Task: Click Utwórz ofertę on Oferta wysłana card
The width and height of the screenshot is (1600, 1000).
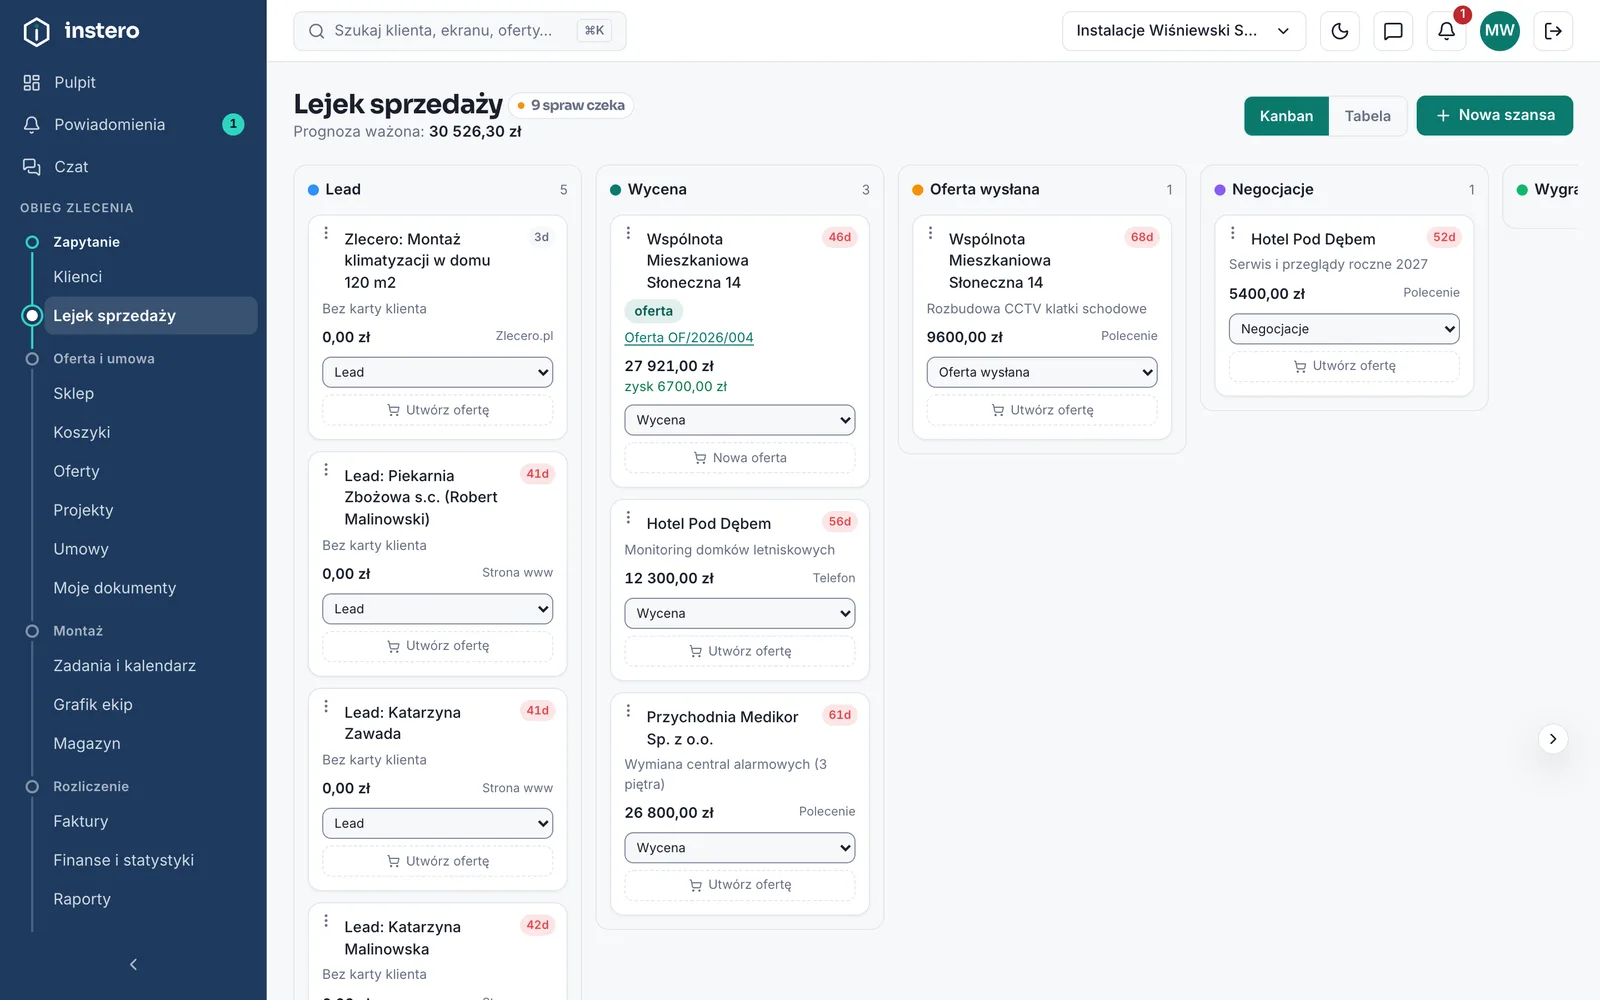Action: (1042, 410)
